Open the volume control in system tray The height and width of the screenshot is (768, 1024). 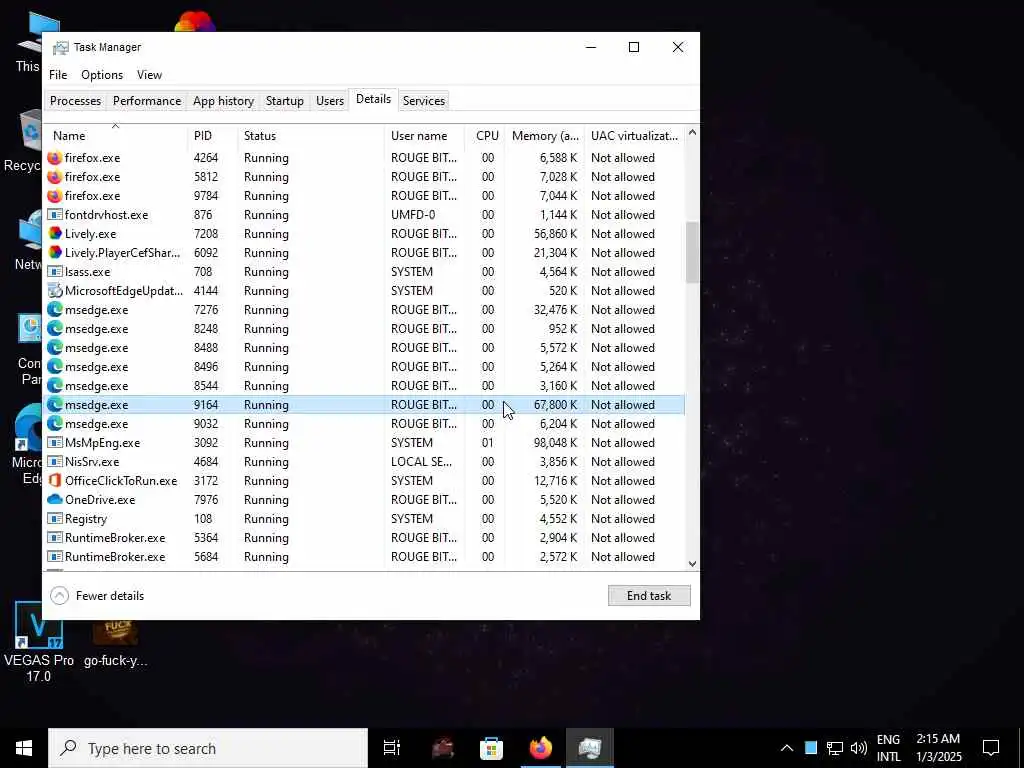click(859, 748)
